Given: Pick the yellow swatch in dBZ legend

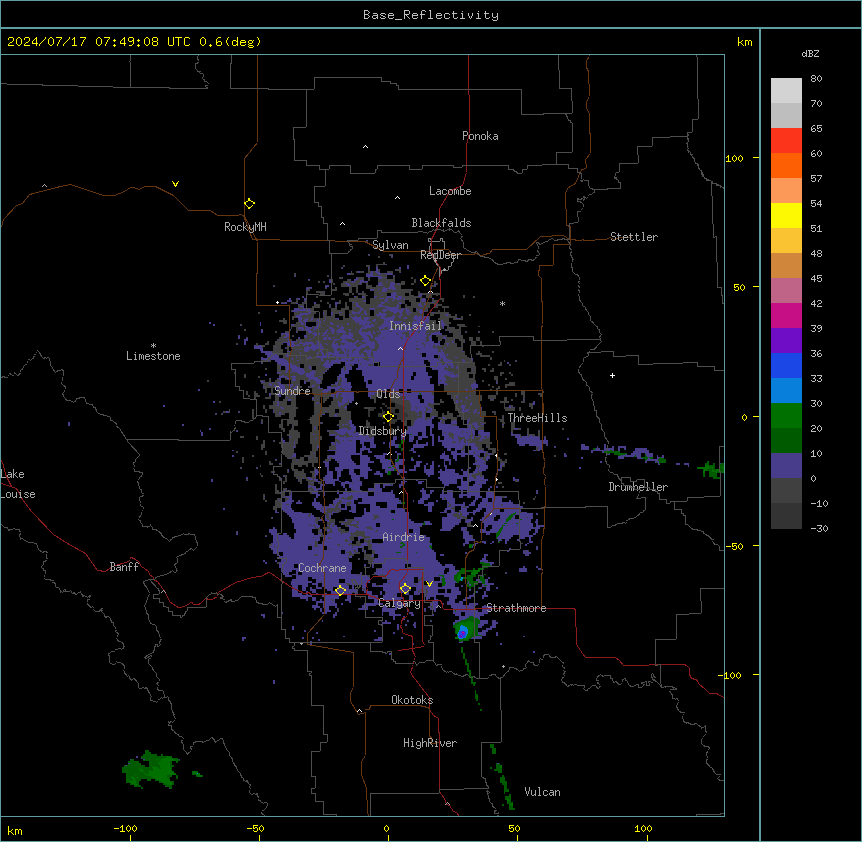Looking at the screenshot, I should pyautogui.click(x=786, y=215).
